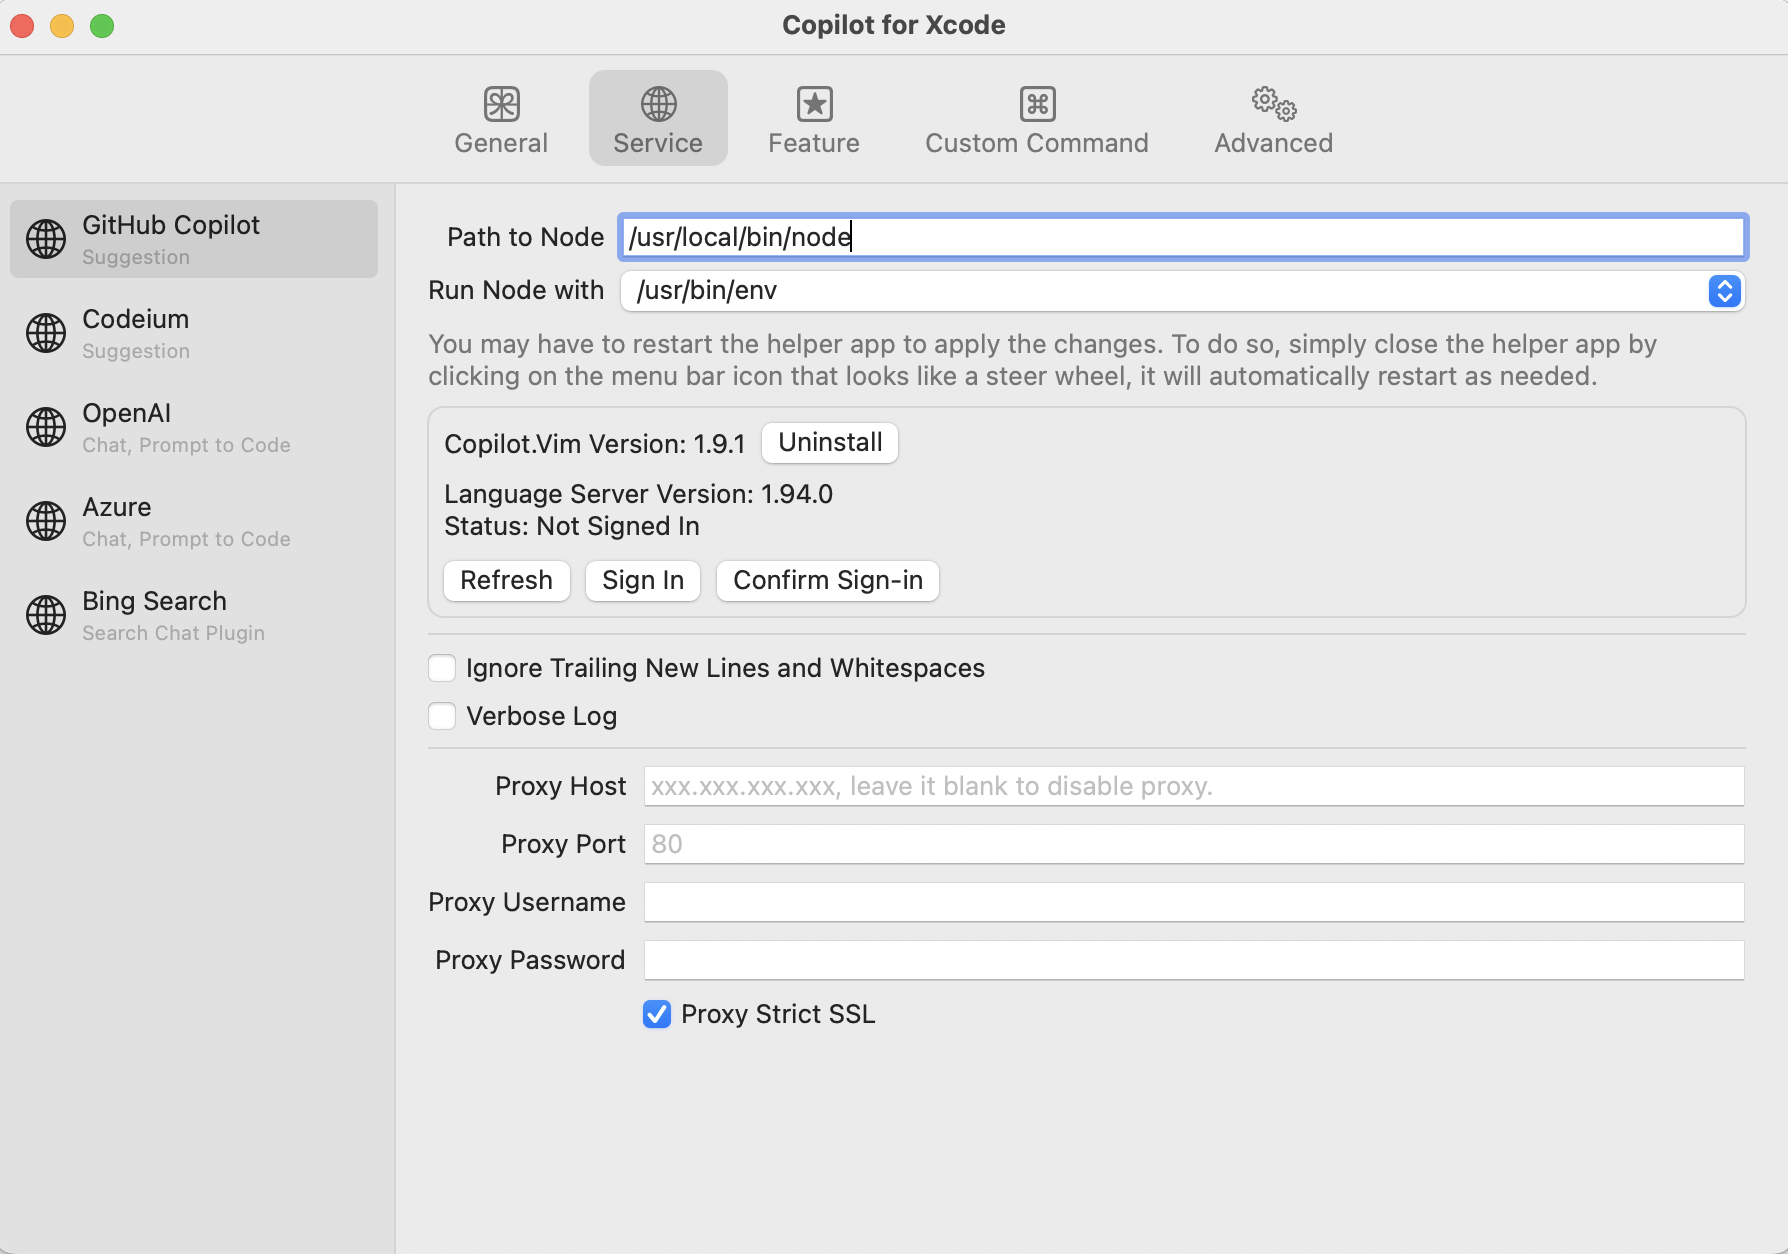This screenshot has width=1788, height=1254.
Task: Click the Run Node with /usr/bin/env value
Action: pyautogui.click(x=707, y=291)
